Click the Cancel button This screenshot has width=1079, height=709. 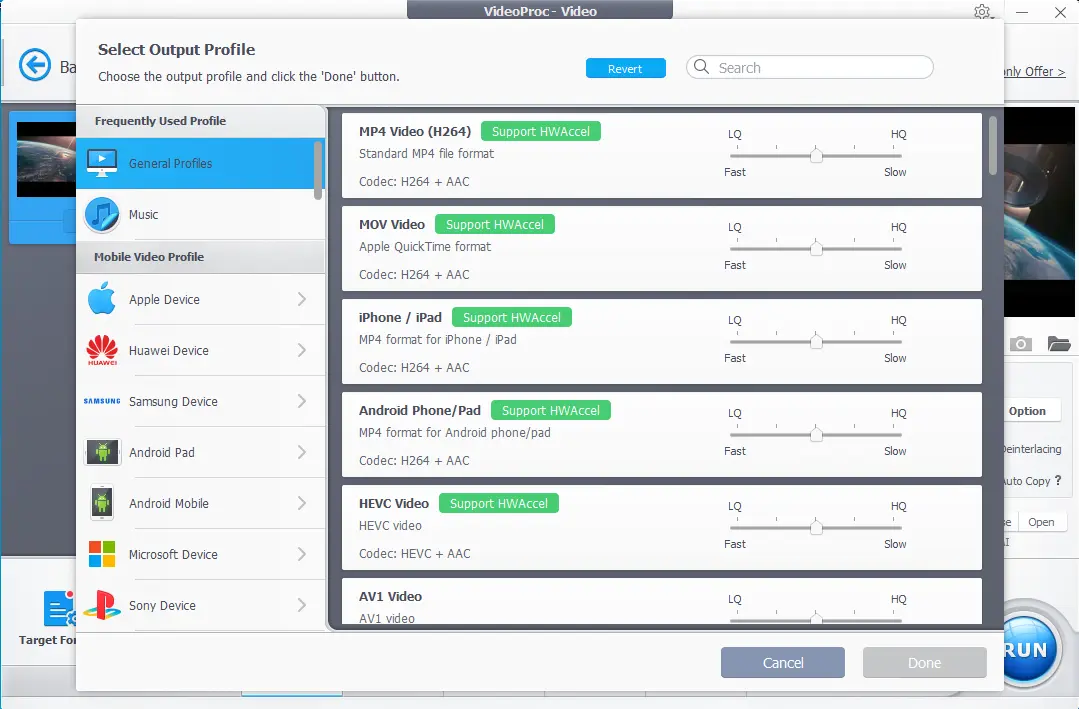pos(782,662)
